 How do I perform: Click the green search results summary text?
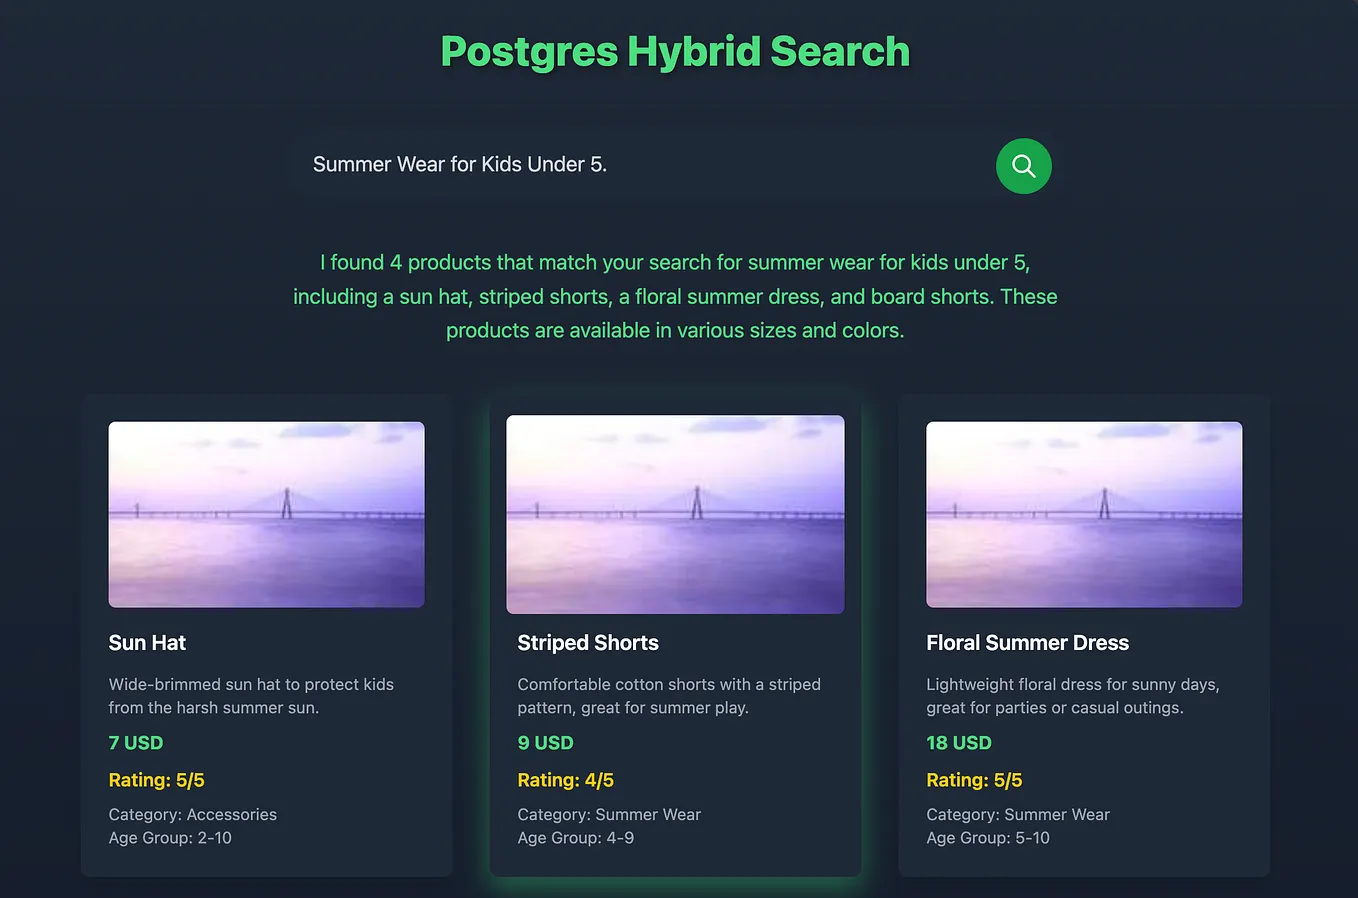[675, 296]
